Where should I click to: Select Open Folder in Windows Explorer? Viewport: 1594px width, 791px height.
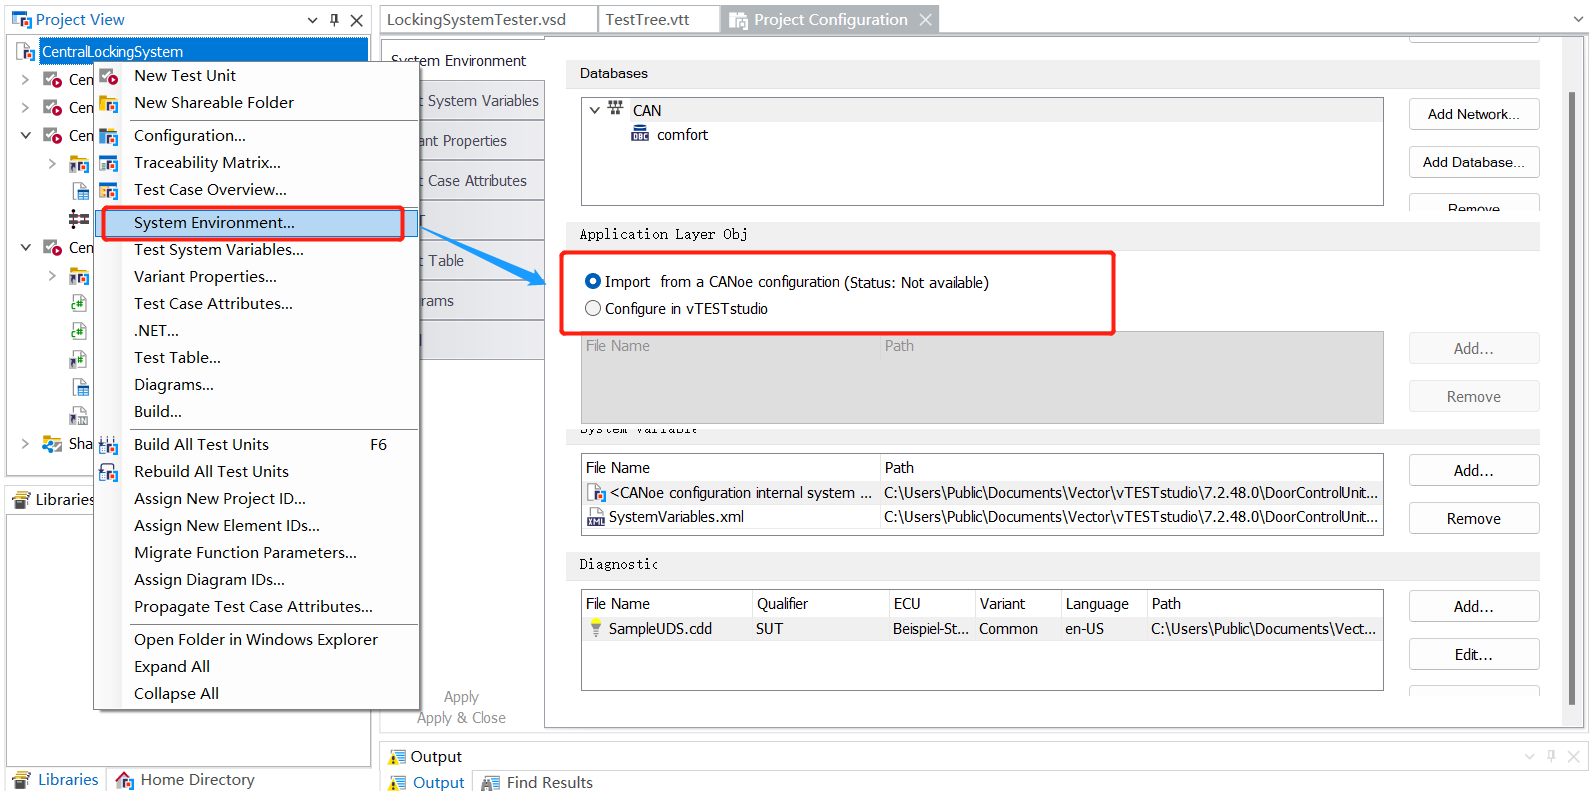256,640
